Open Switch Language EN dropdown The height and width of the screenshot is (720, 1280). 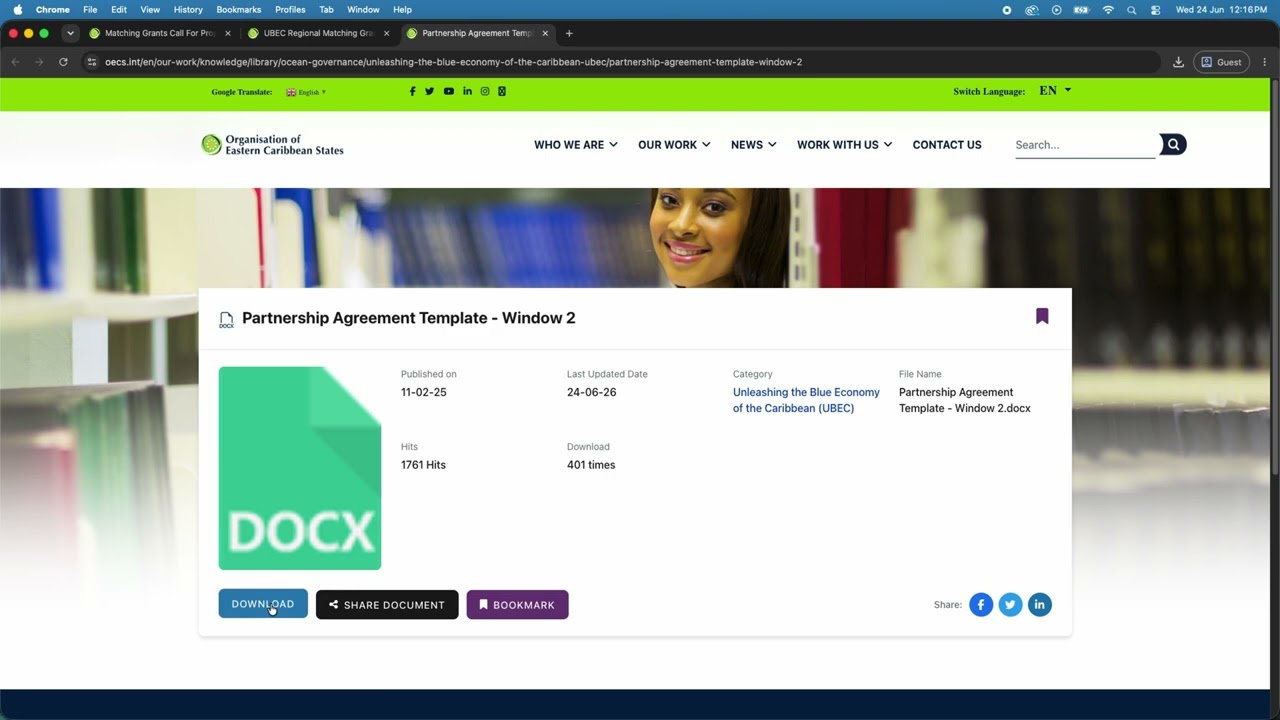1055,91
